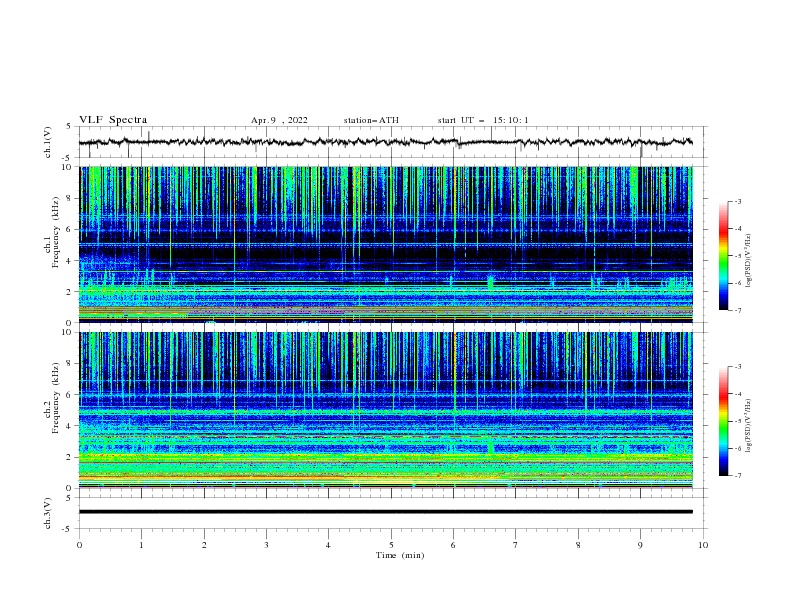Select the ch.2 "Frequency (kHz)" axis label
The image size is (792, 612).
click(56, 398)
